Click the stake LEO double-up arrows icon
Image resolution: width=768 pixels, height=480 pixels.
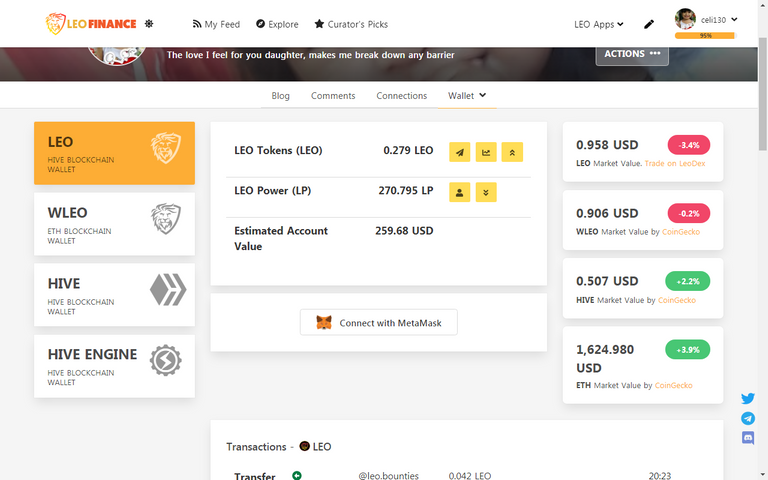(512, 152)
